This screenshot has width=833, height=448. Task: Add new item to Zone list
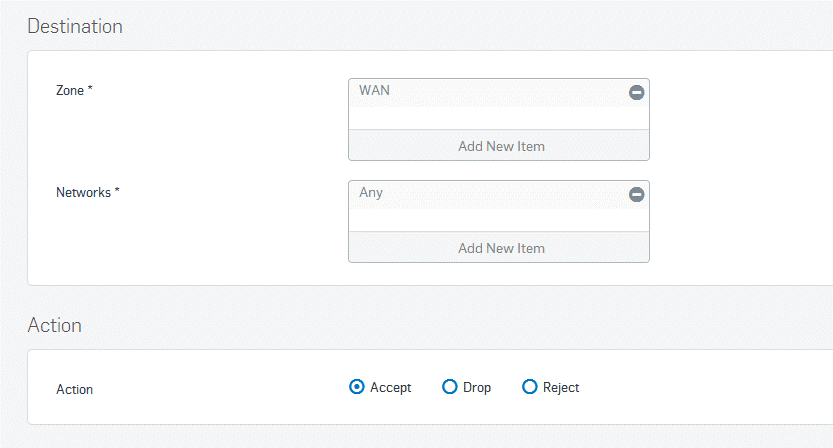(x=499, y=146)
